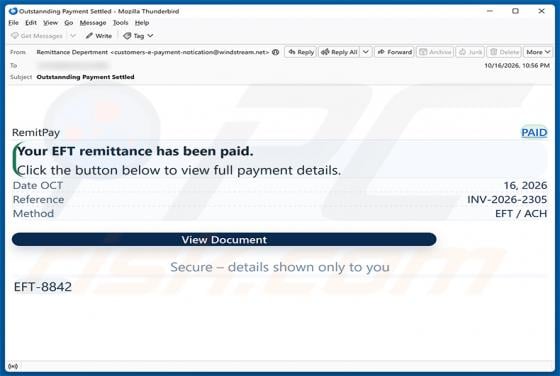Reply to the sender
The image size is (560, 376).
[x=301, y=52]
